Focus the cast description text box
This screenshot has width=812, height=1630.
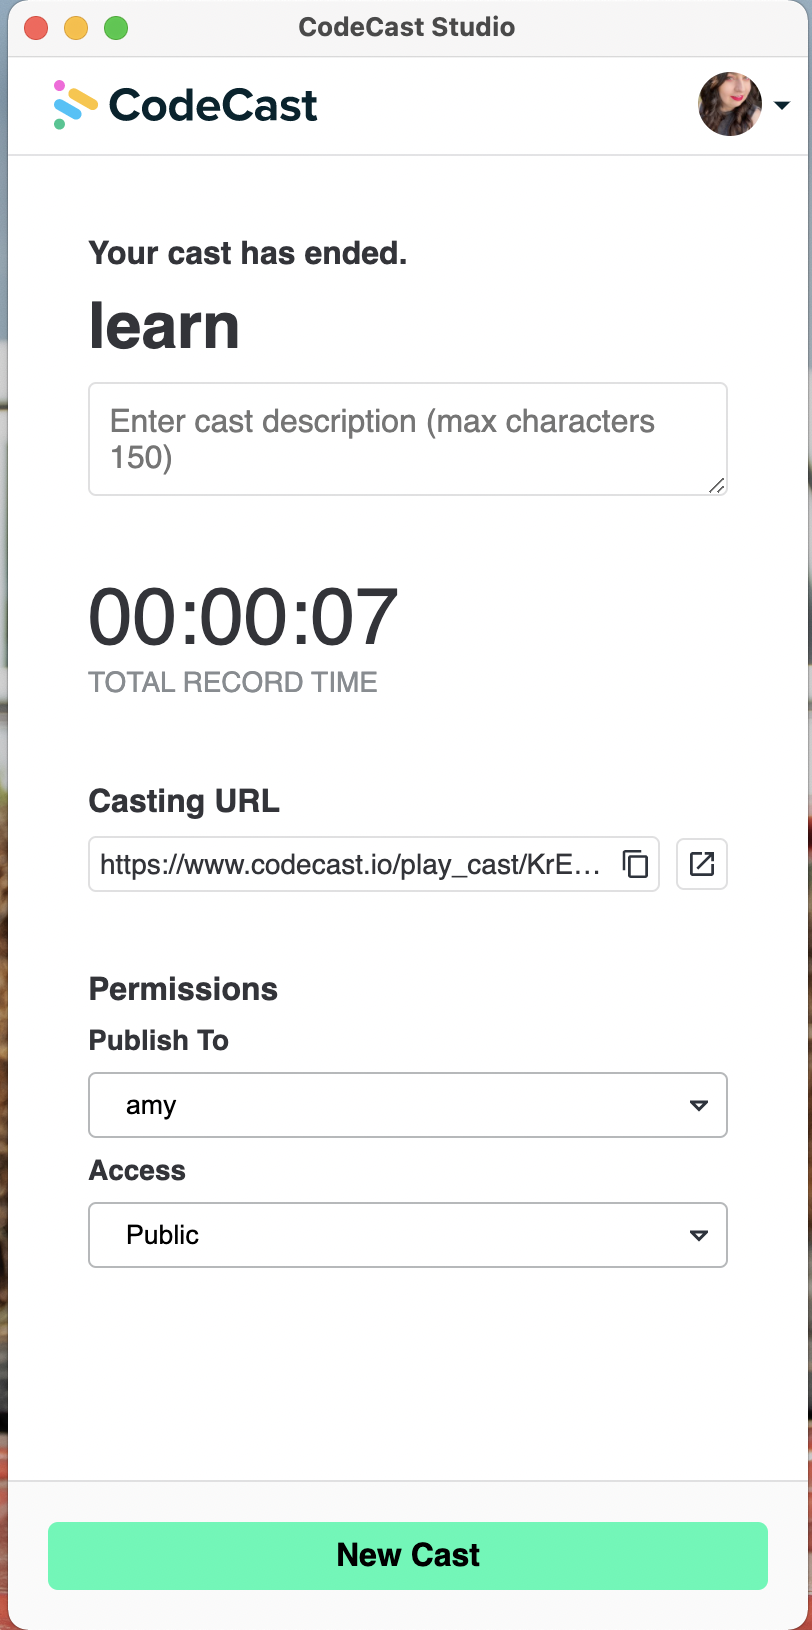408,439
